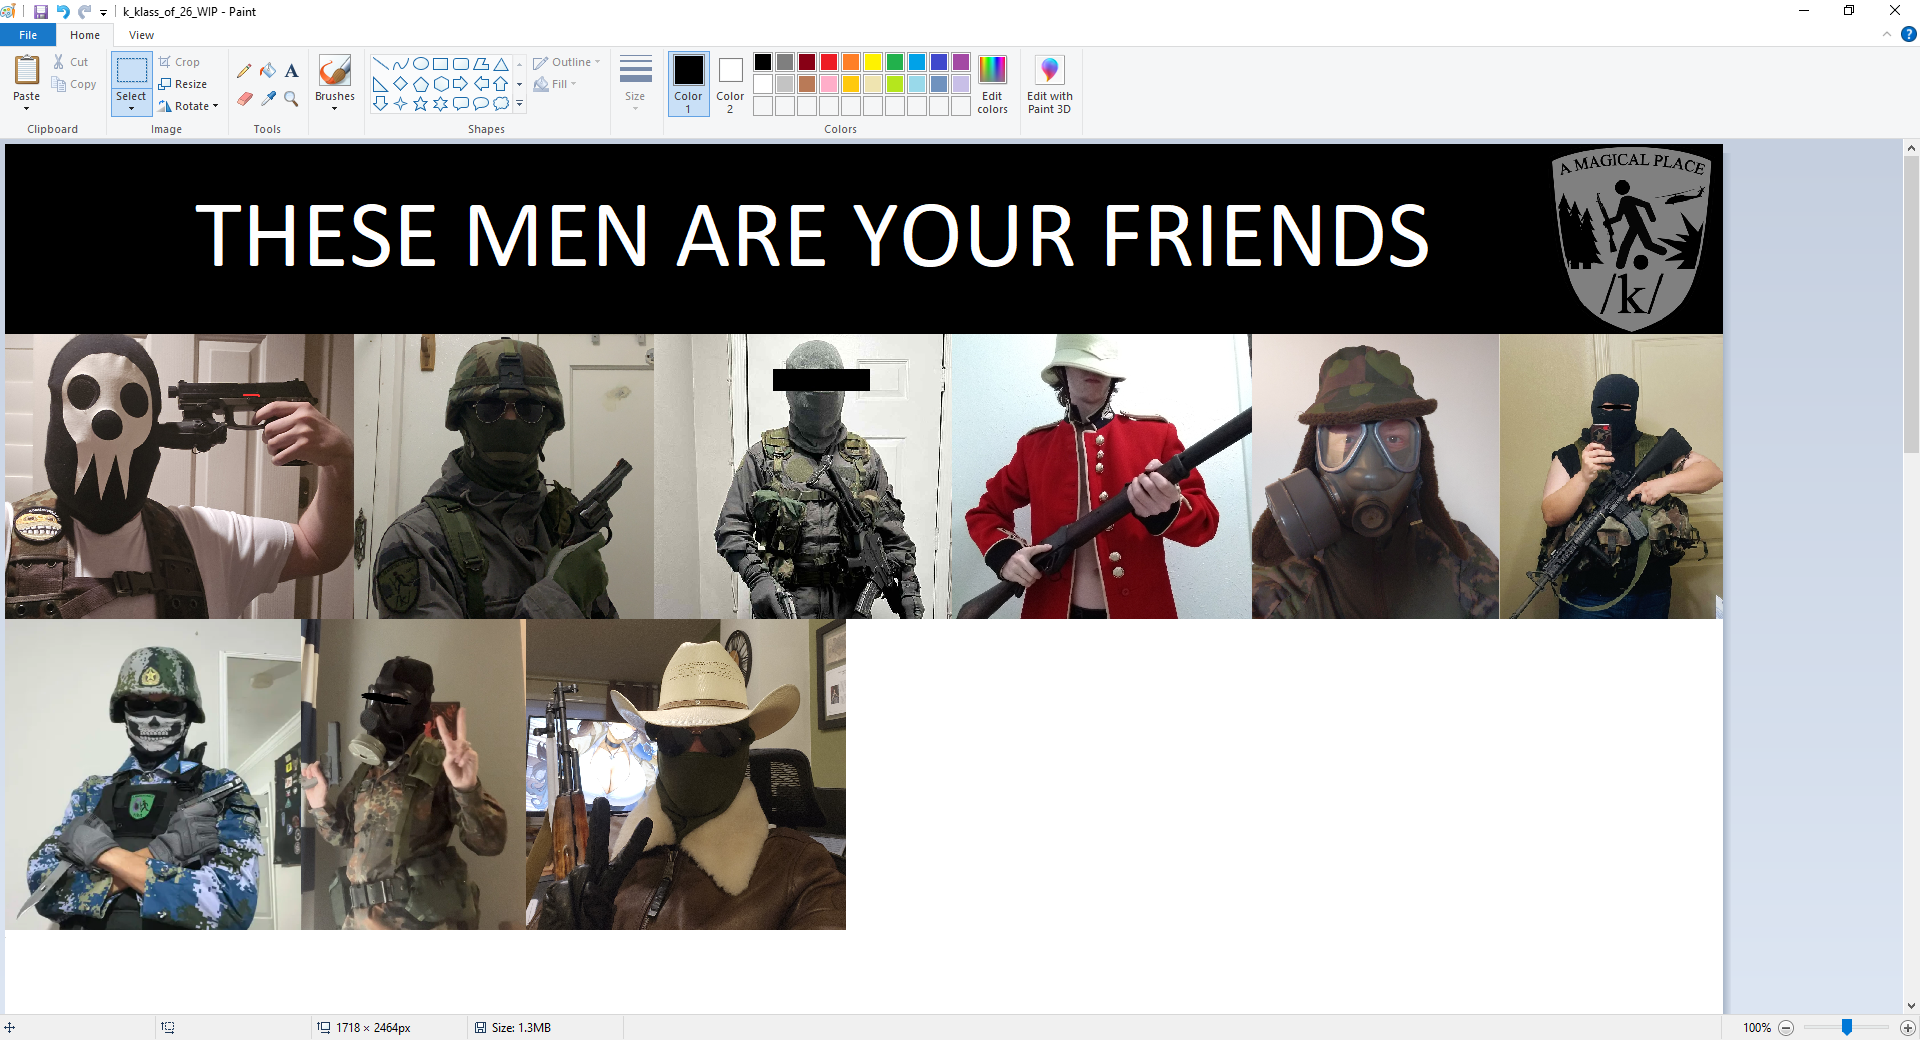This screenshot has height=1040, width=1920.
Task: Pick the Rounded rectangle shape
Action: pyautogui.click(x=461, y=64)
